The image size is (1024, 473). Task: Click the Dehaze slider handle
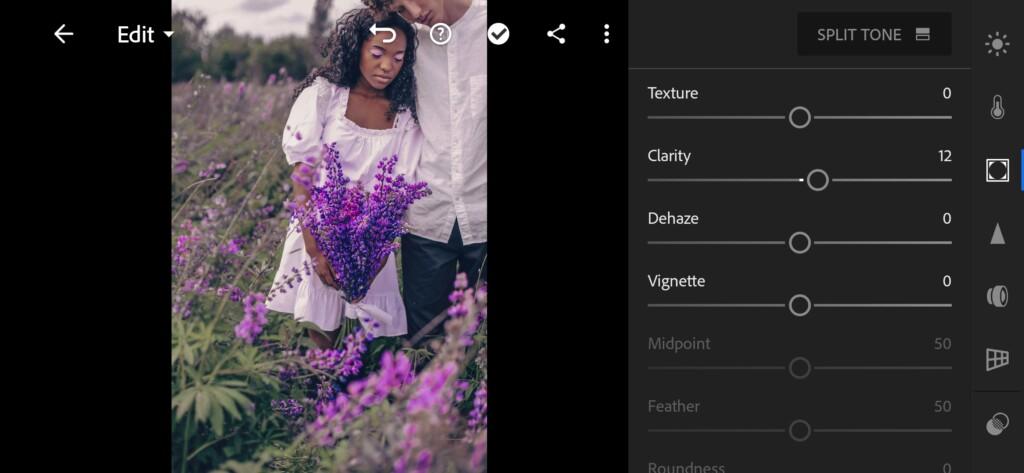pos(799,243)
